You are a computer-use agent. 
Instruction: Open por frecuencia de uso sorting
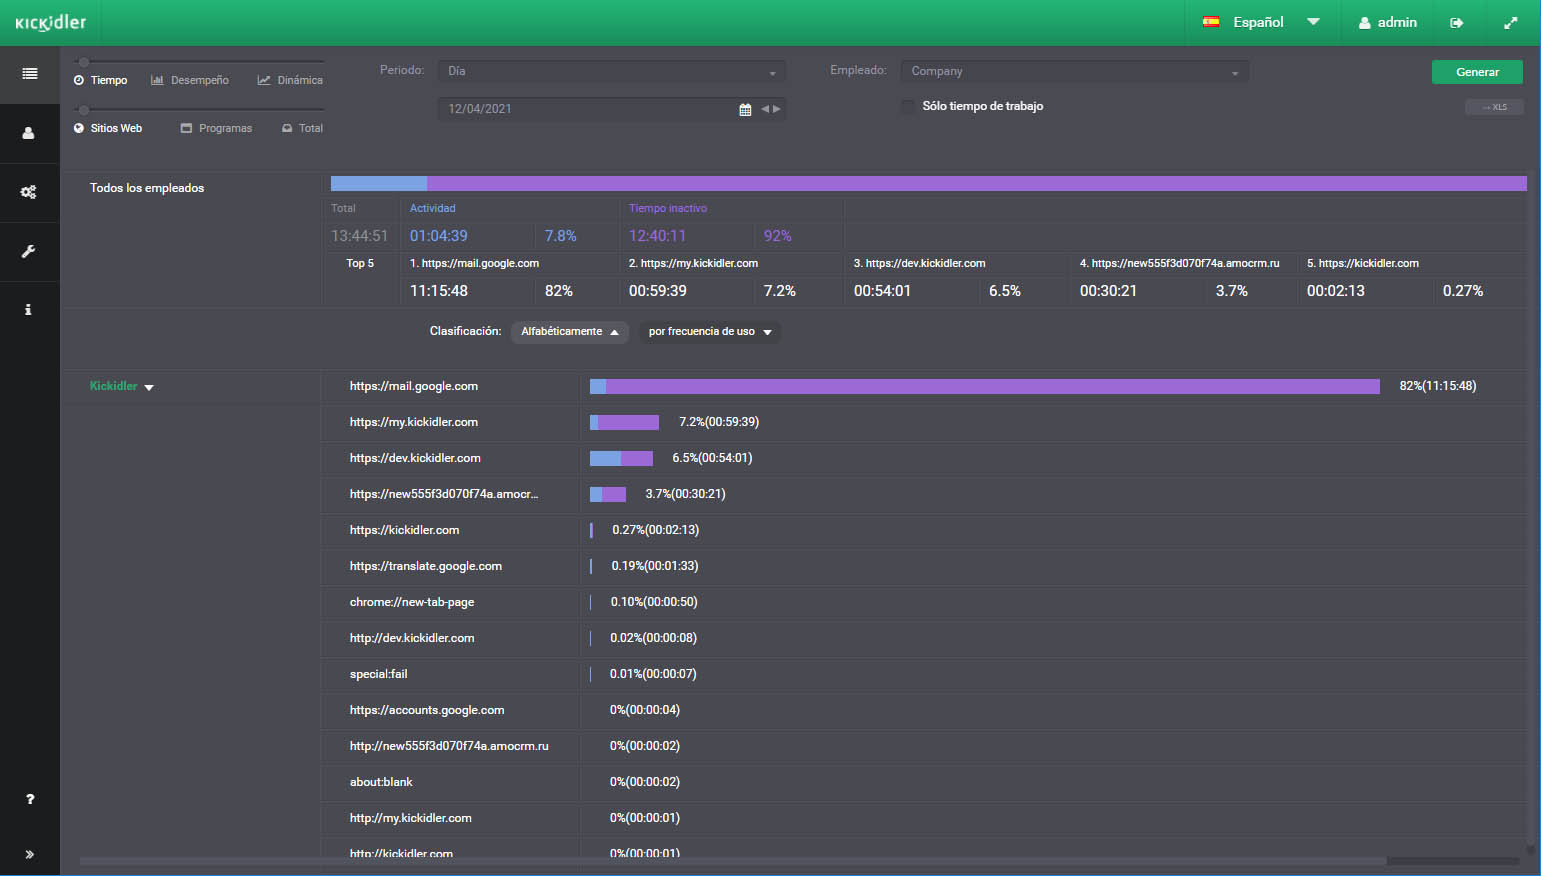point(710,332)
